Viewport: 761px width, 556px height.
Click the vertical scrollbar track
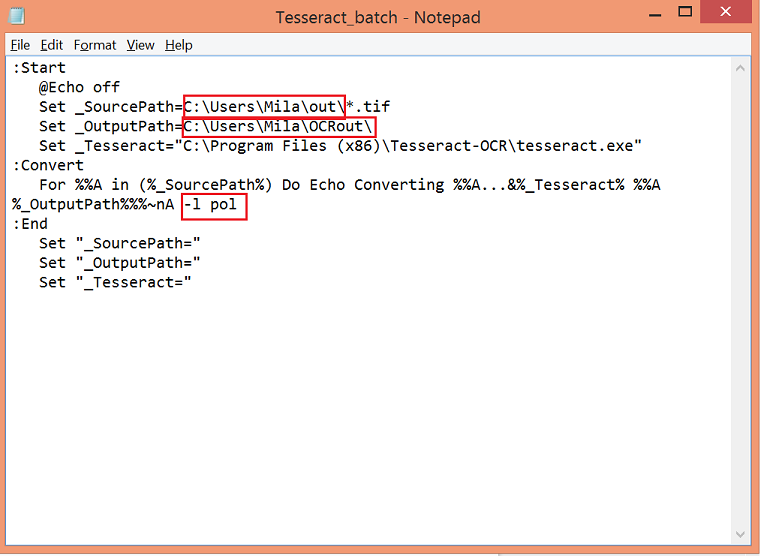tap(741, 300)
